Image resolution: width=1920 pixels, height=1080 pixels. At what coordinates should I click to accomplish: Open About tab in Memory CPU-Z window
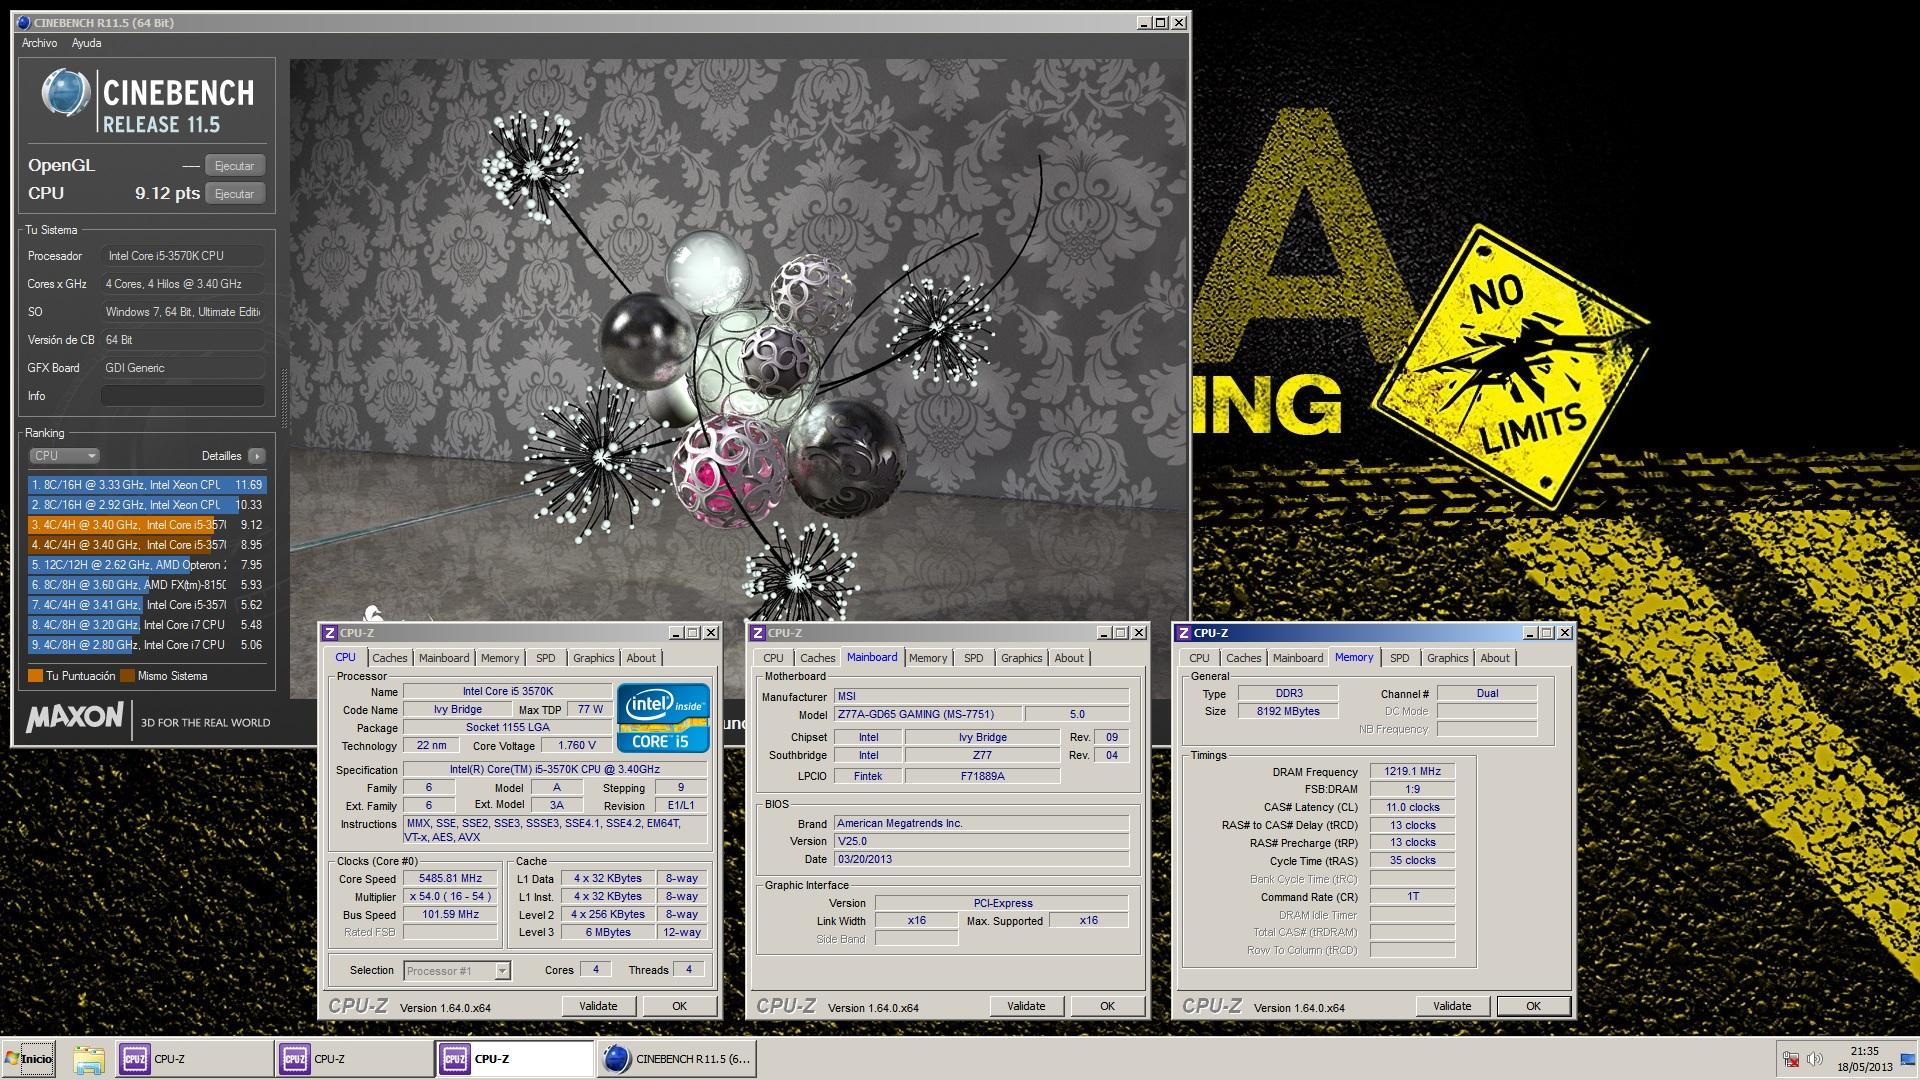[1495, 658]
